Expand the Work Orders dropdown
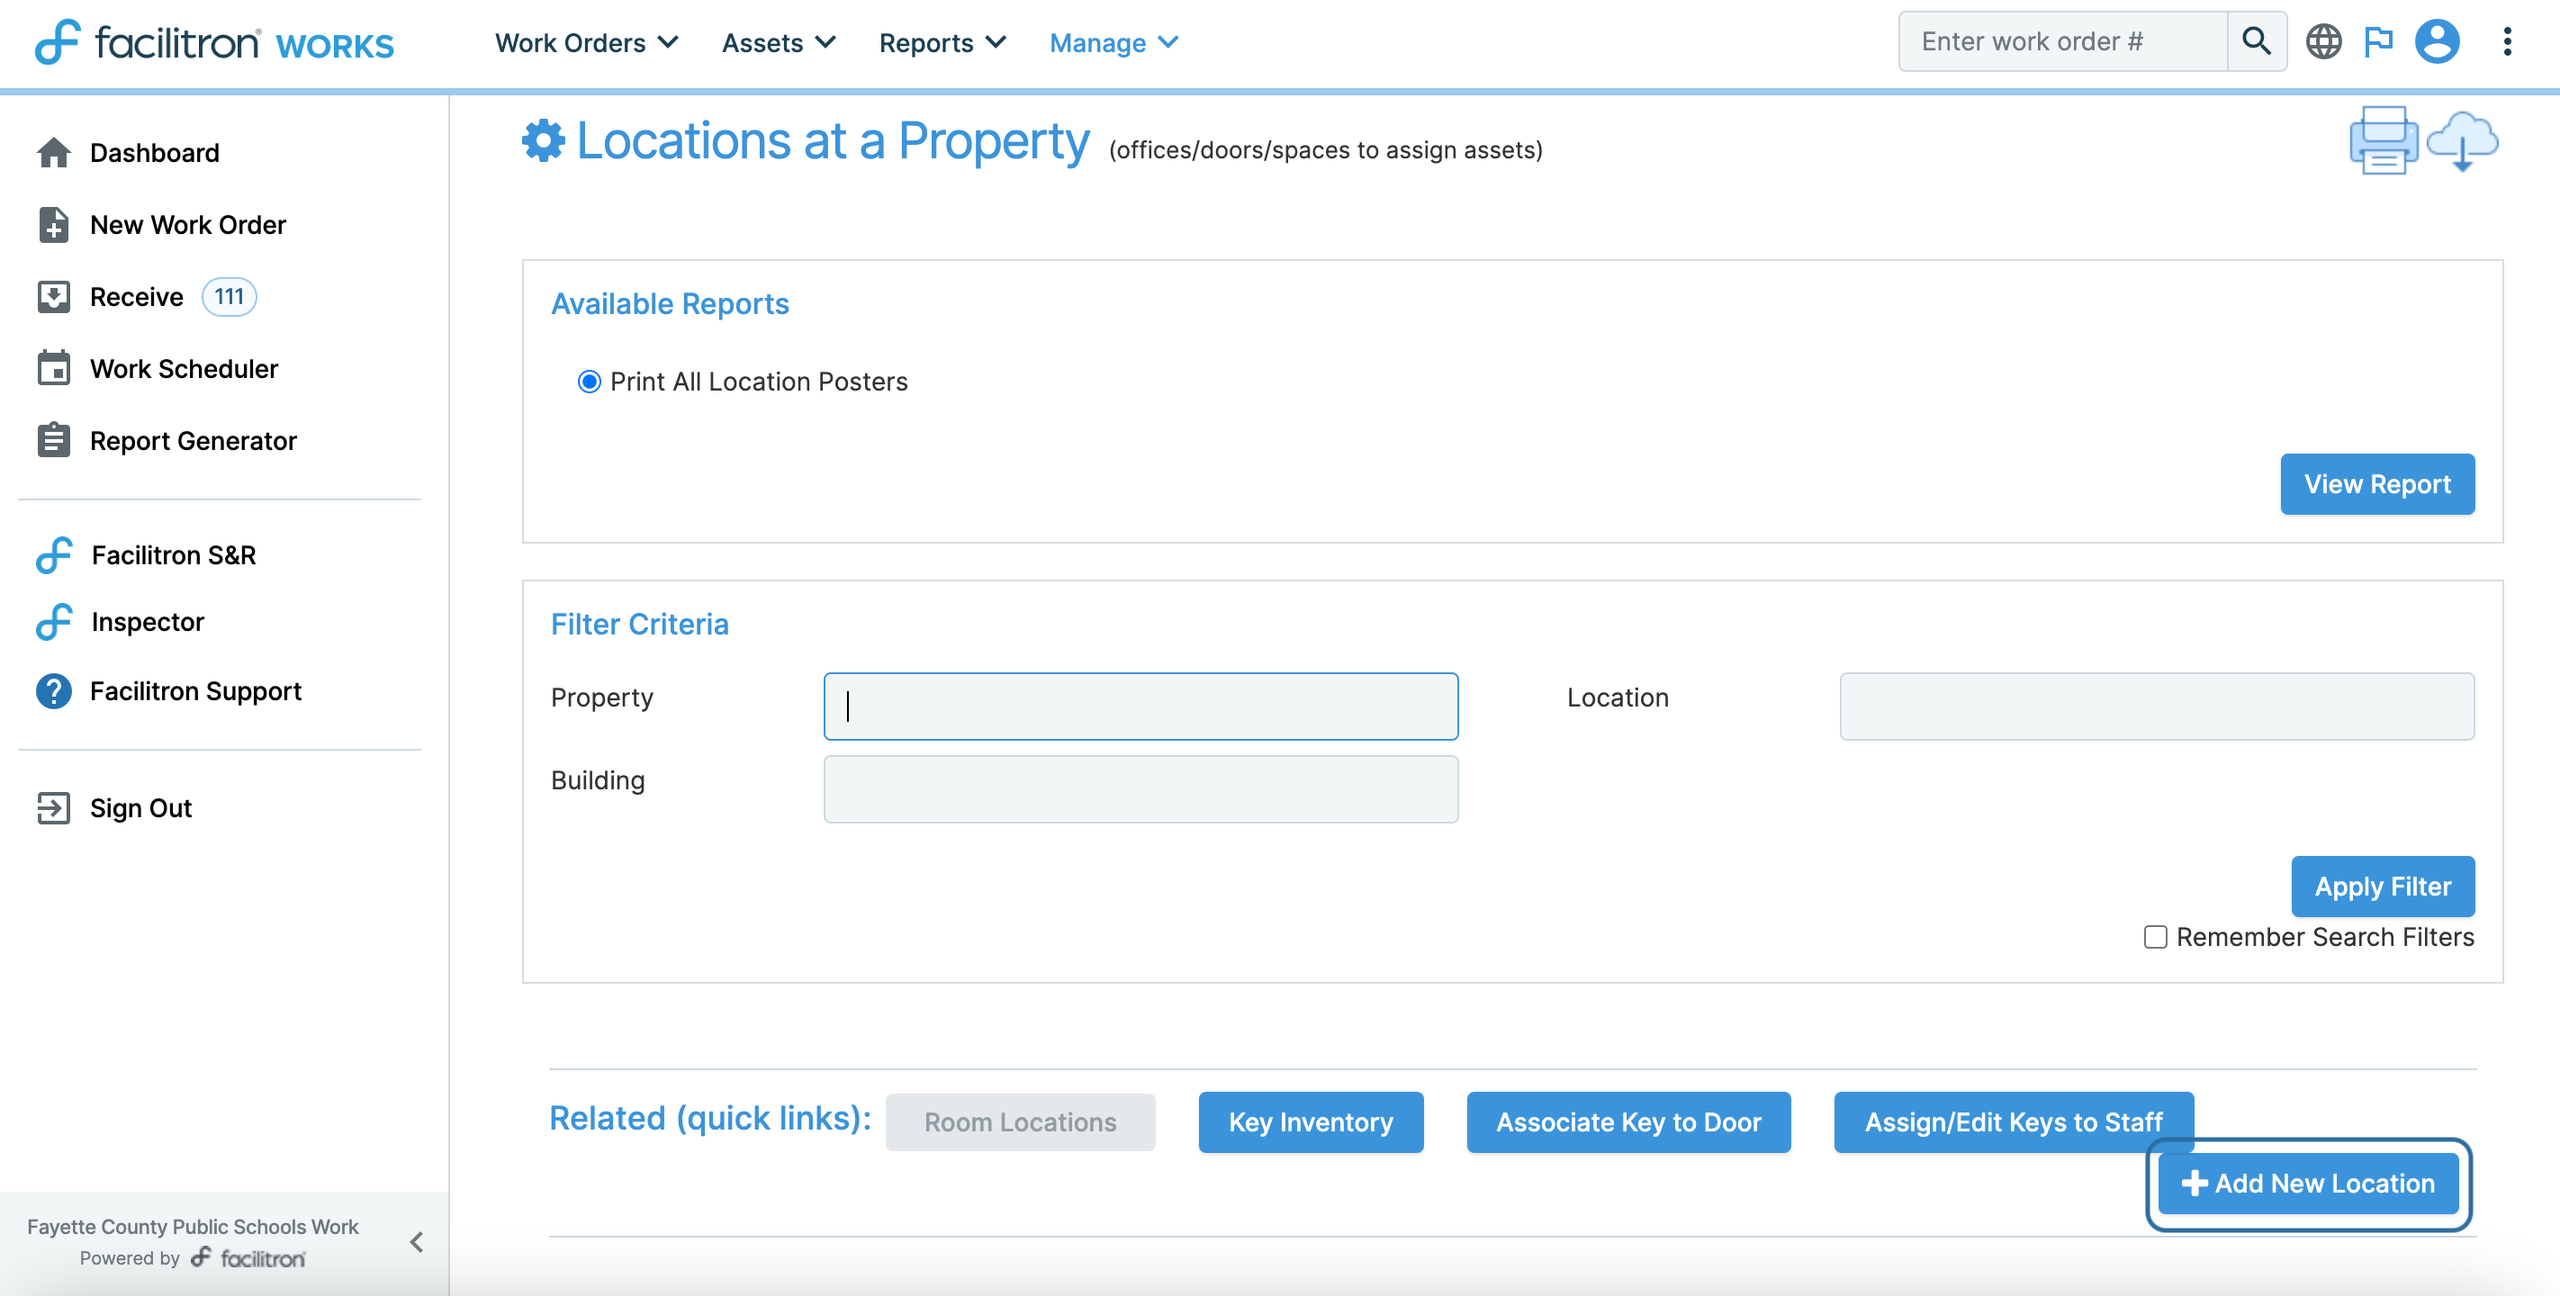 coord(586,43)
